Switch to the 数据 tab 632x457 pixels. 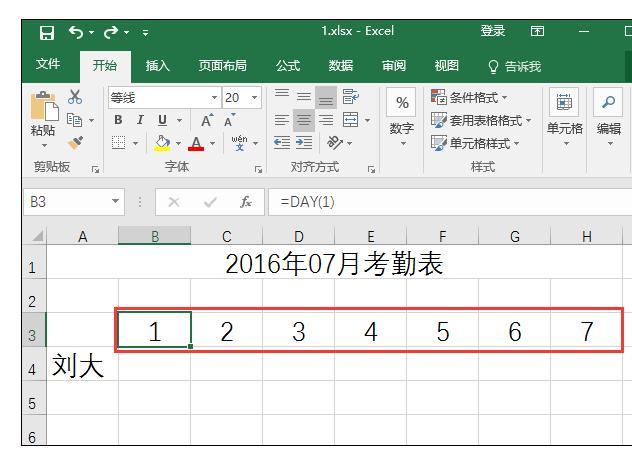click(x=341, y=66)
